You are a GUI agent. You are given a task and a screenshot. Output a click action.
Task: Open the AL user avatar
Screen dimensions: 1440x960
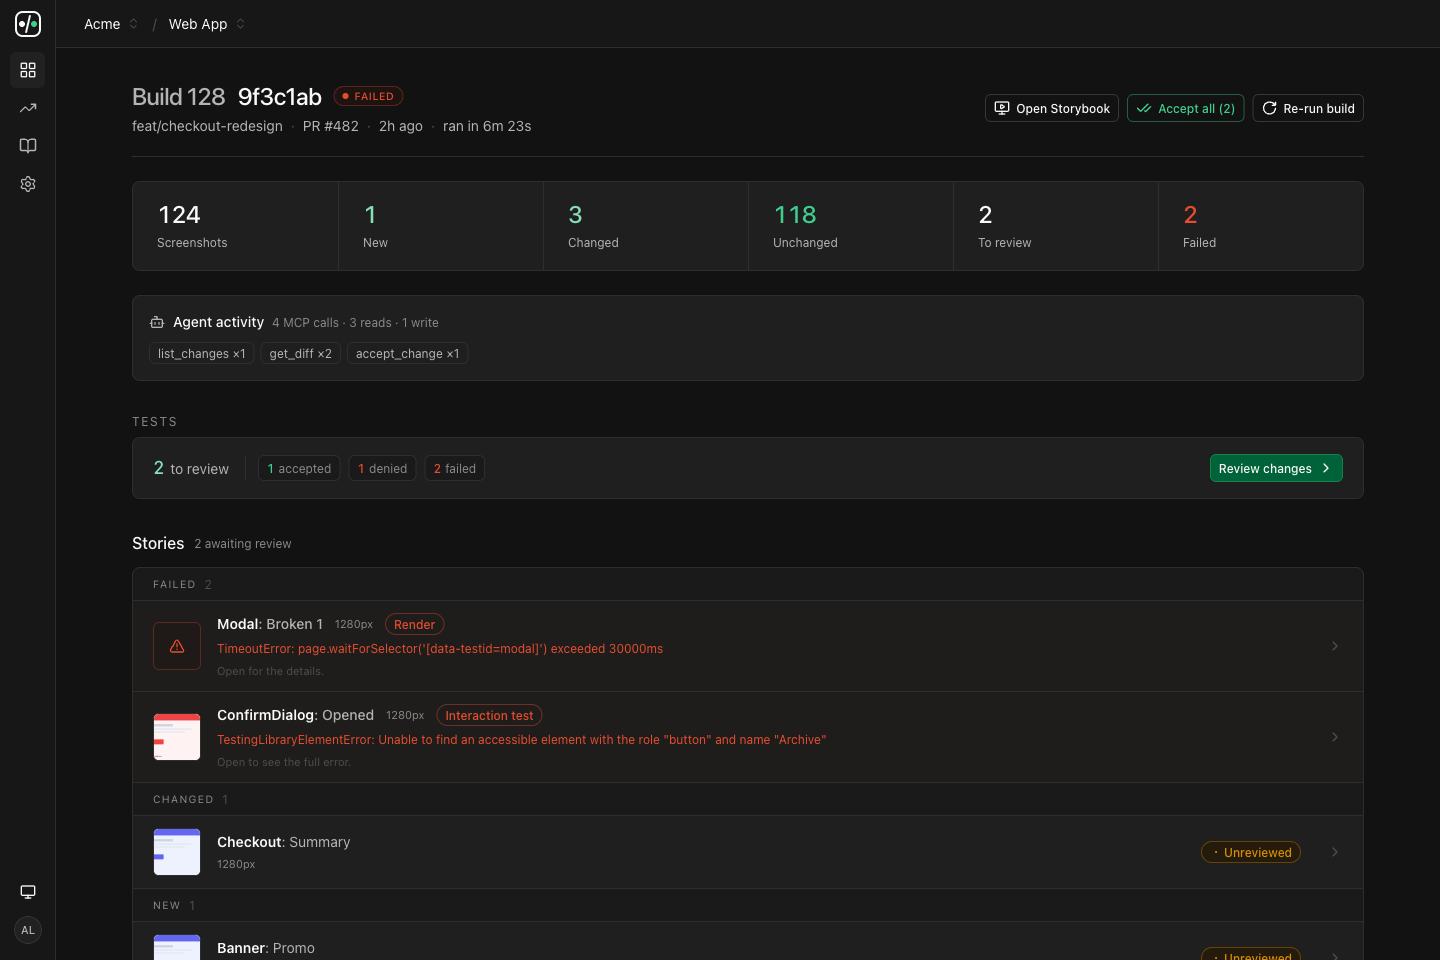coord(28,930)
